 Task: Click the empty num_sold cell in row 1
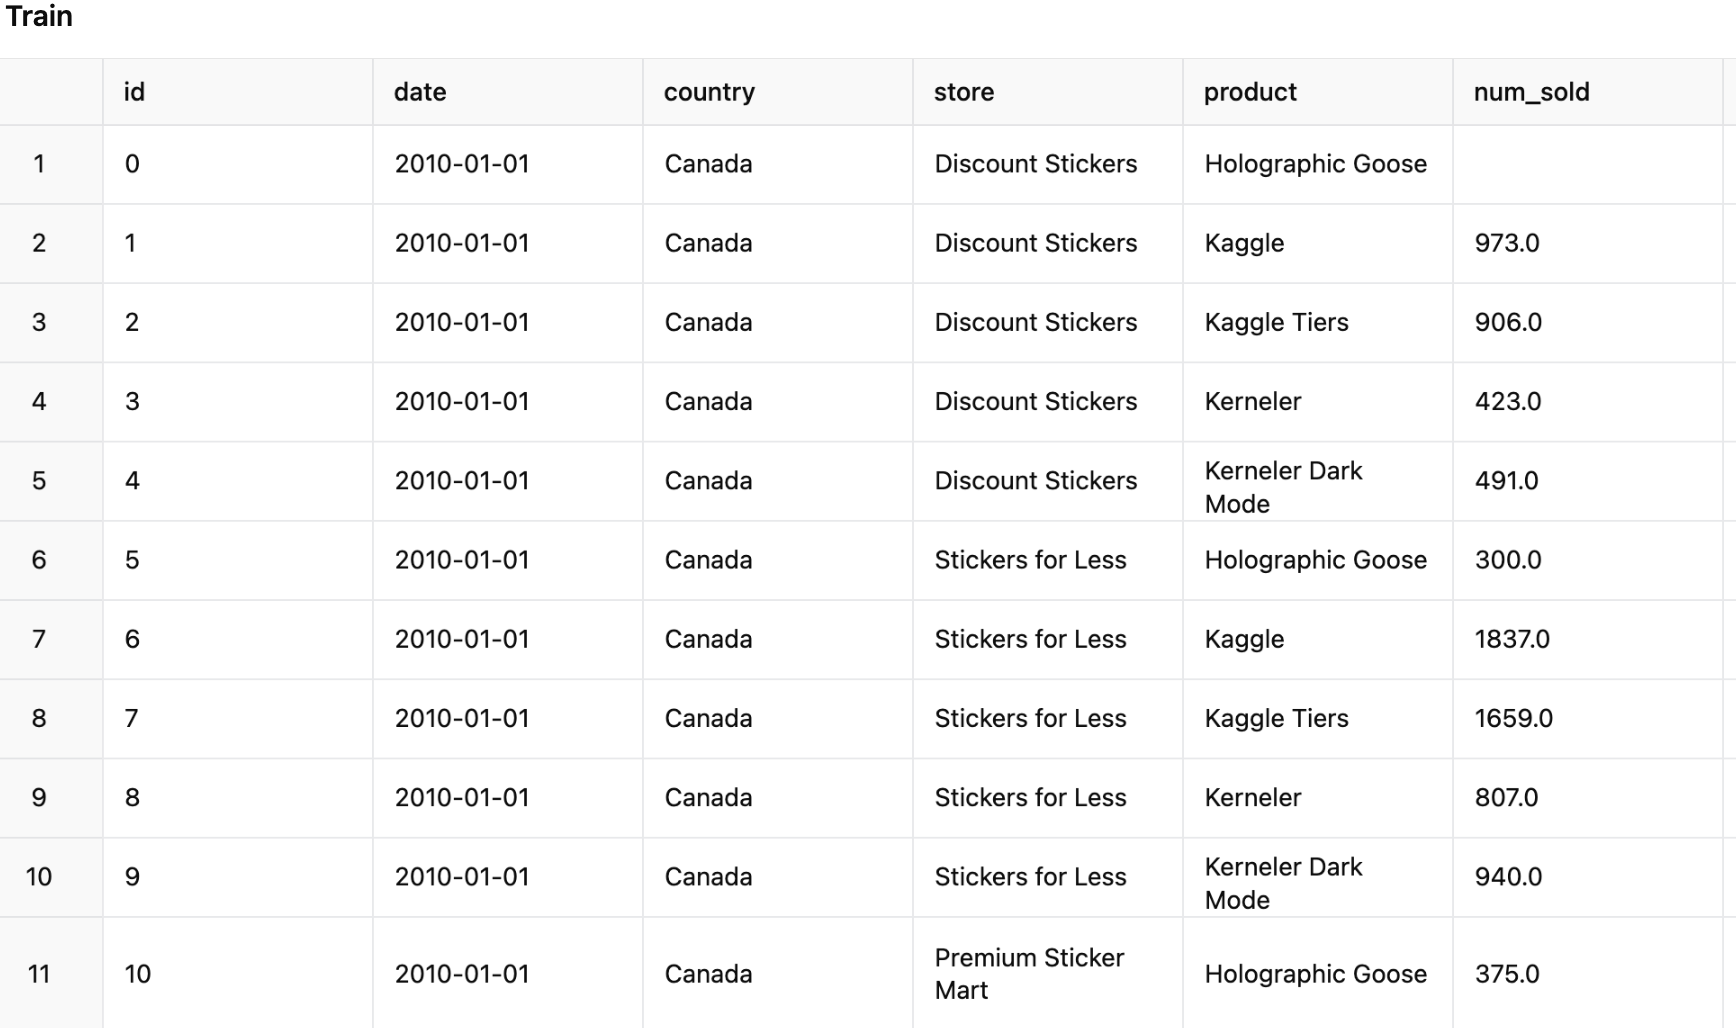point(1587,164)
